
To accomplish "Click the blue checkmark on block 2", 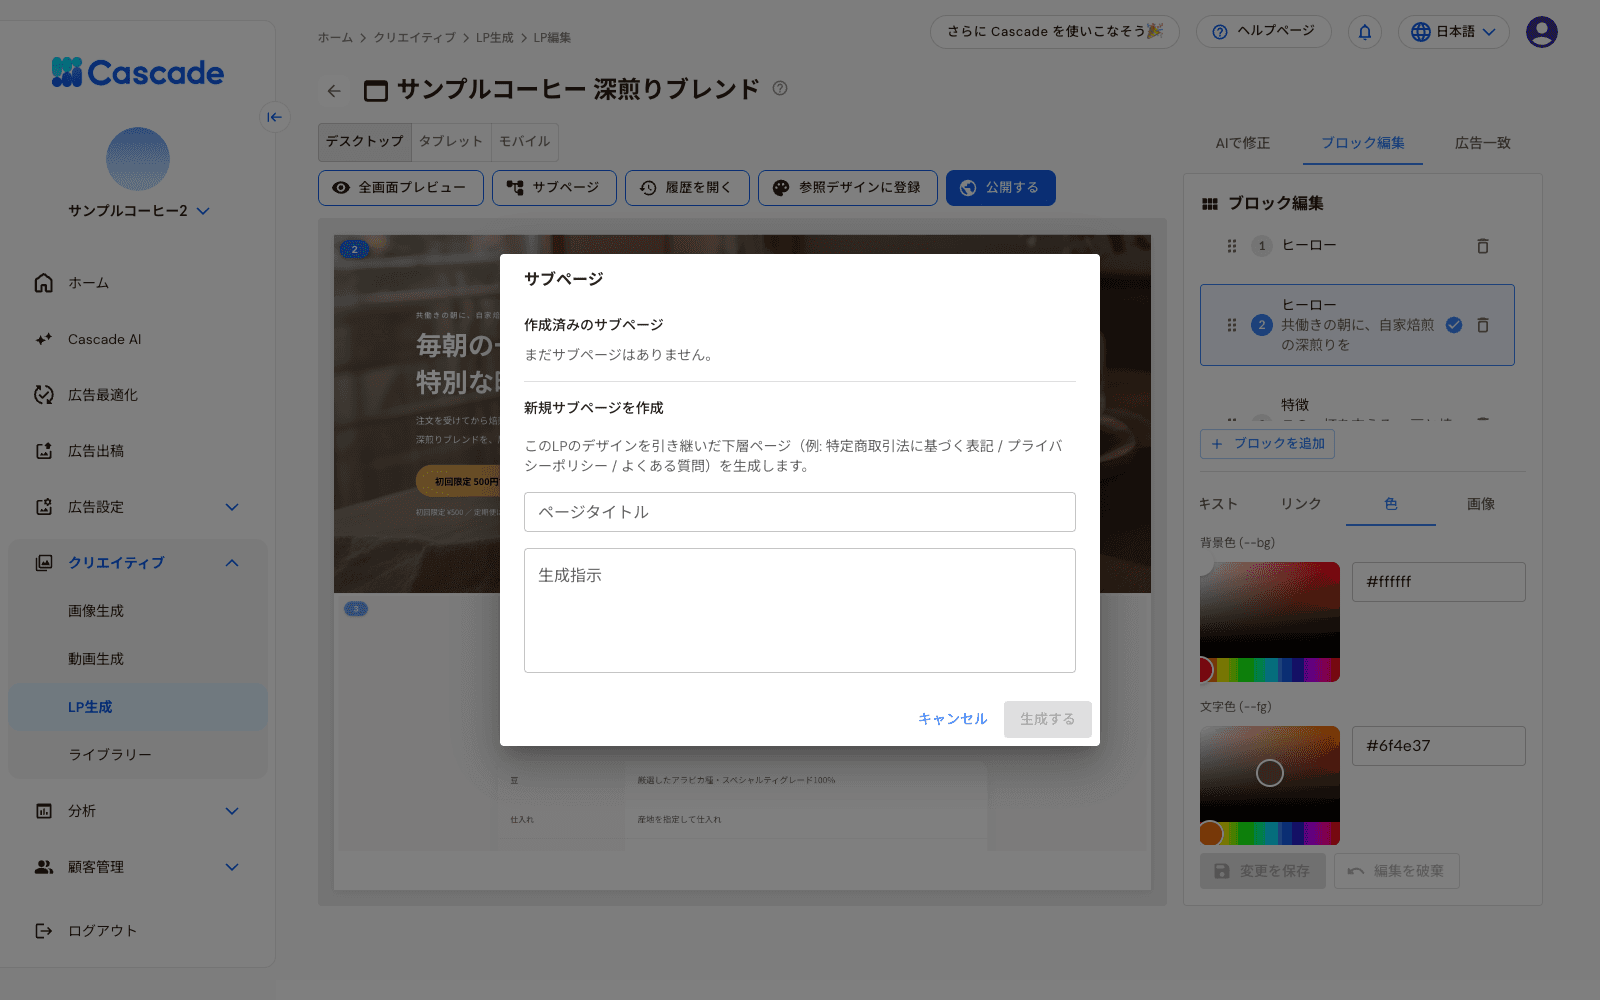I will (x=1454, y=325).
